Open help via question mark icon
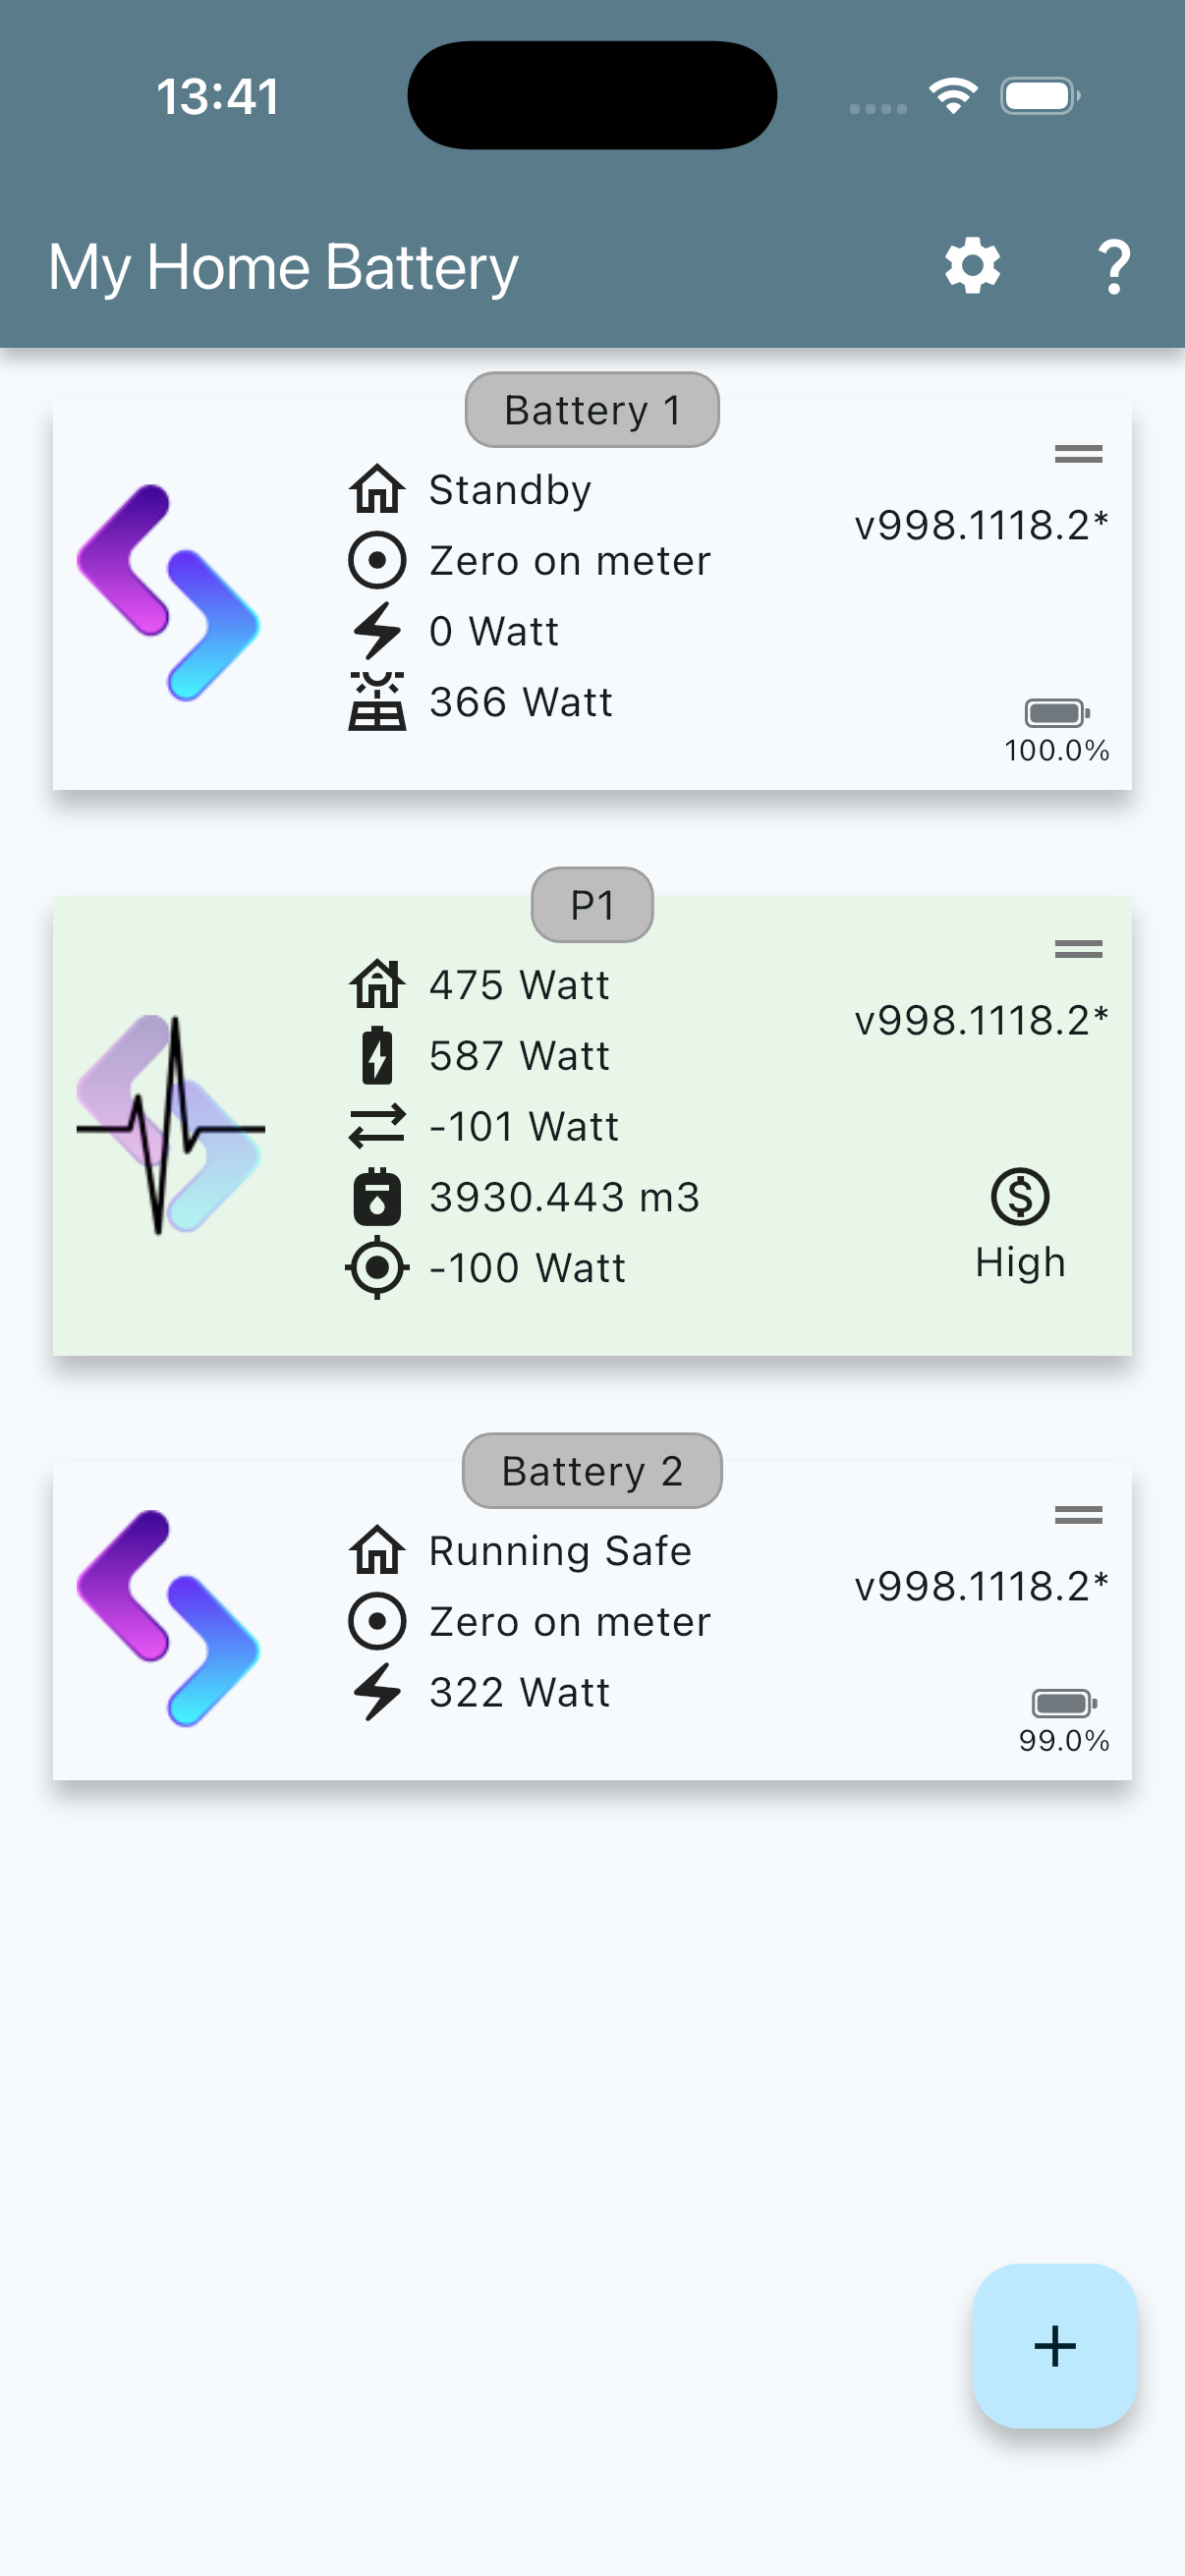Screen dimensions: 1185x2576 pyautogui.click(x=1113, y=266)
